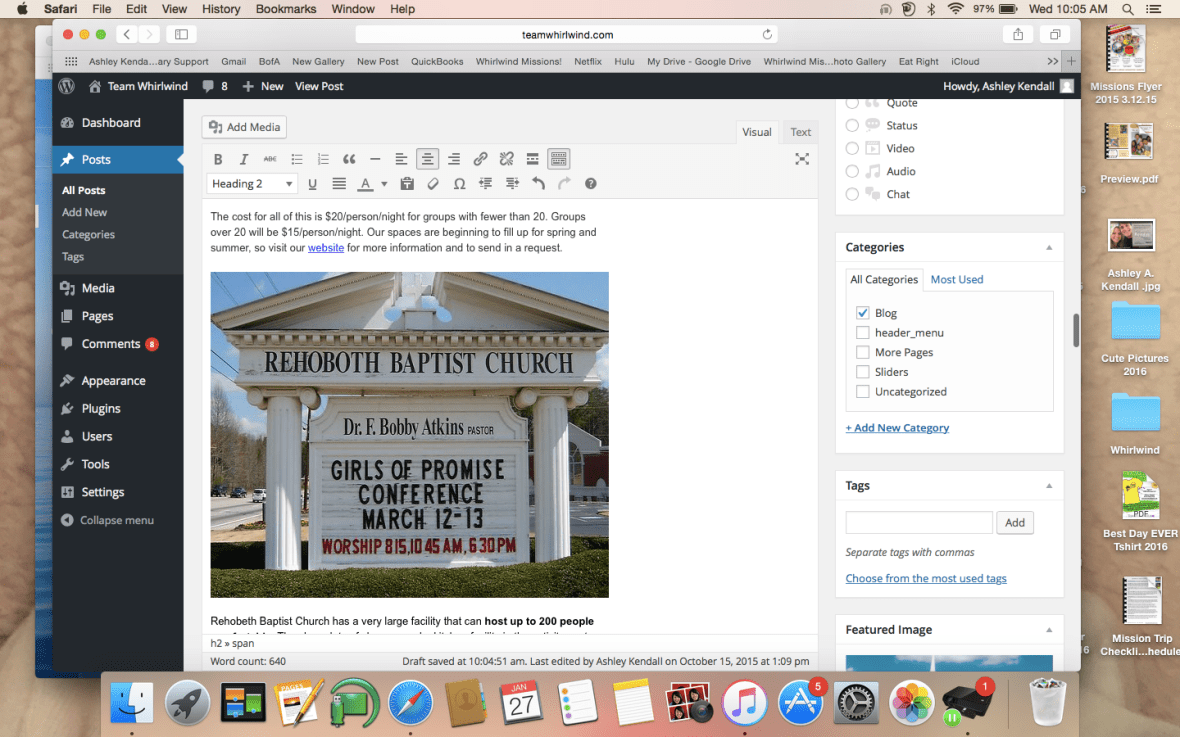Open keyboard shortcuts help icon
This screenshot has width=1180, height=737.
point(591,184)
